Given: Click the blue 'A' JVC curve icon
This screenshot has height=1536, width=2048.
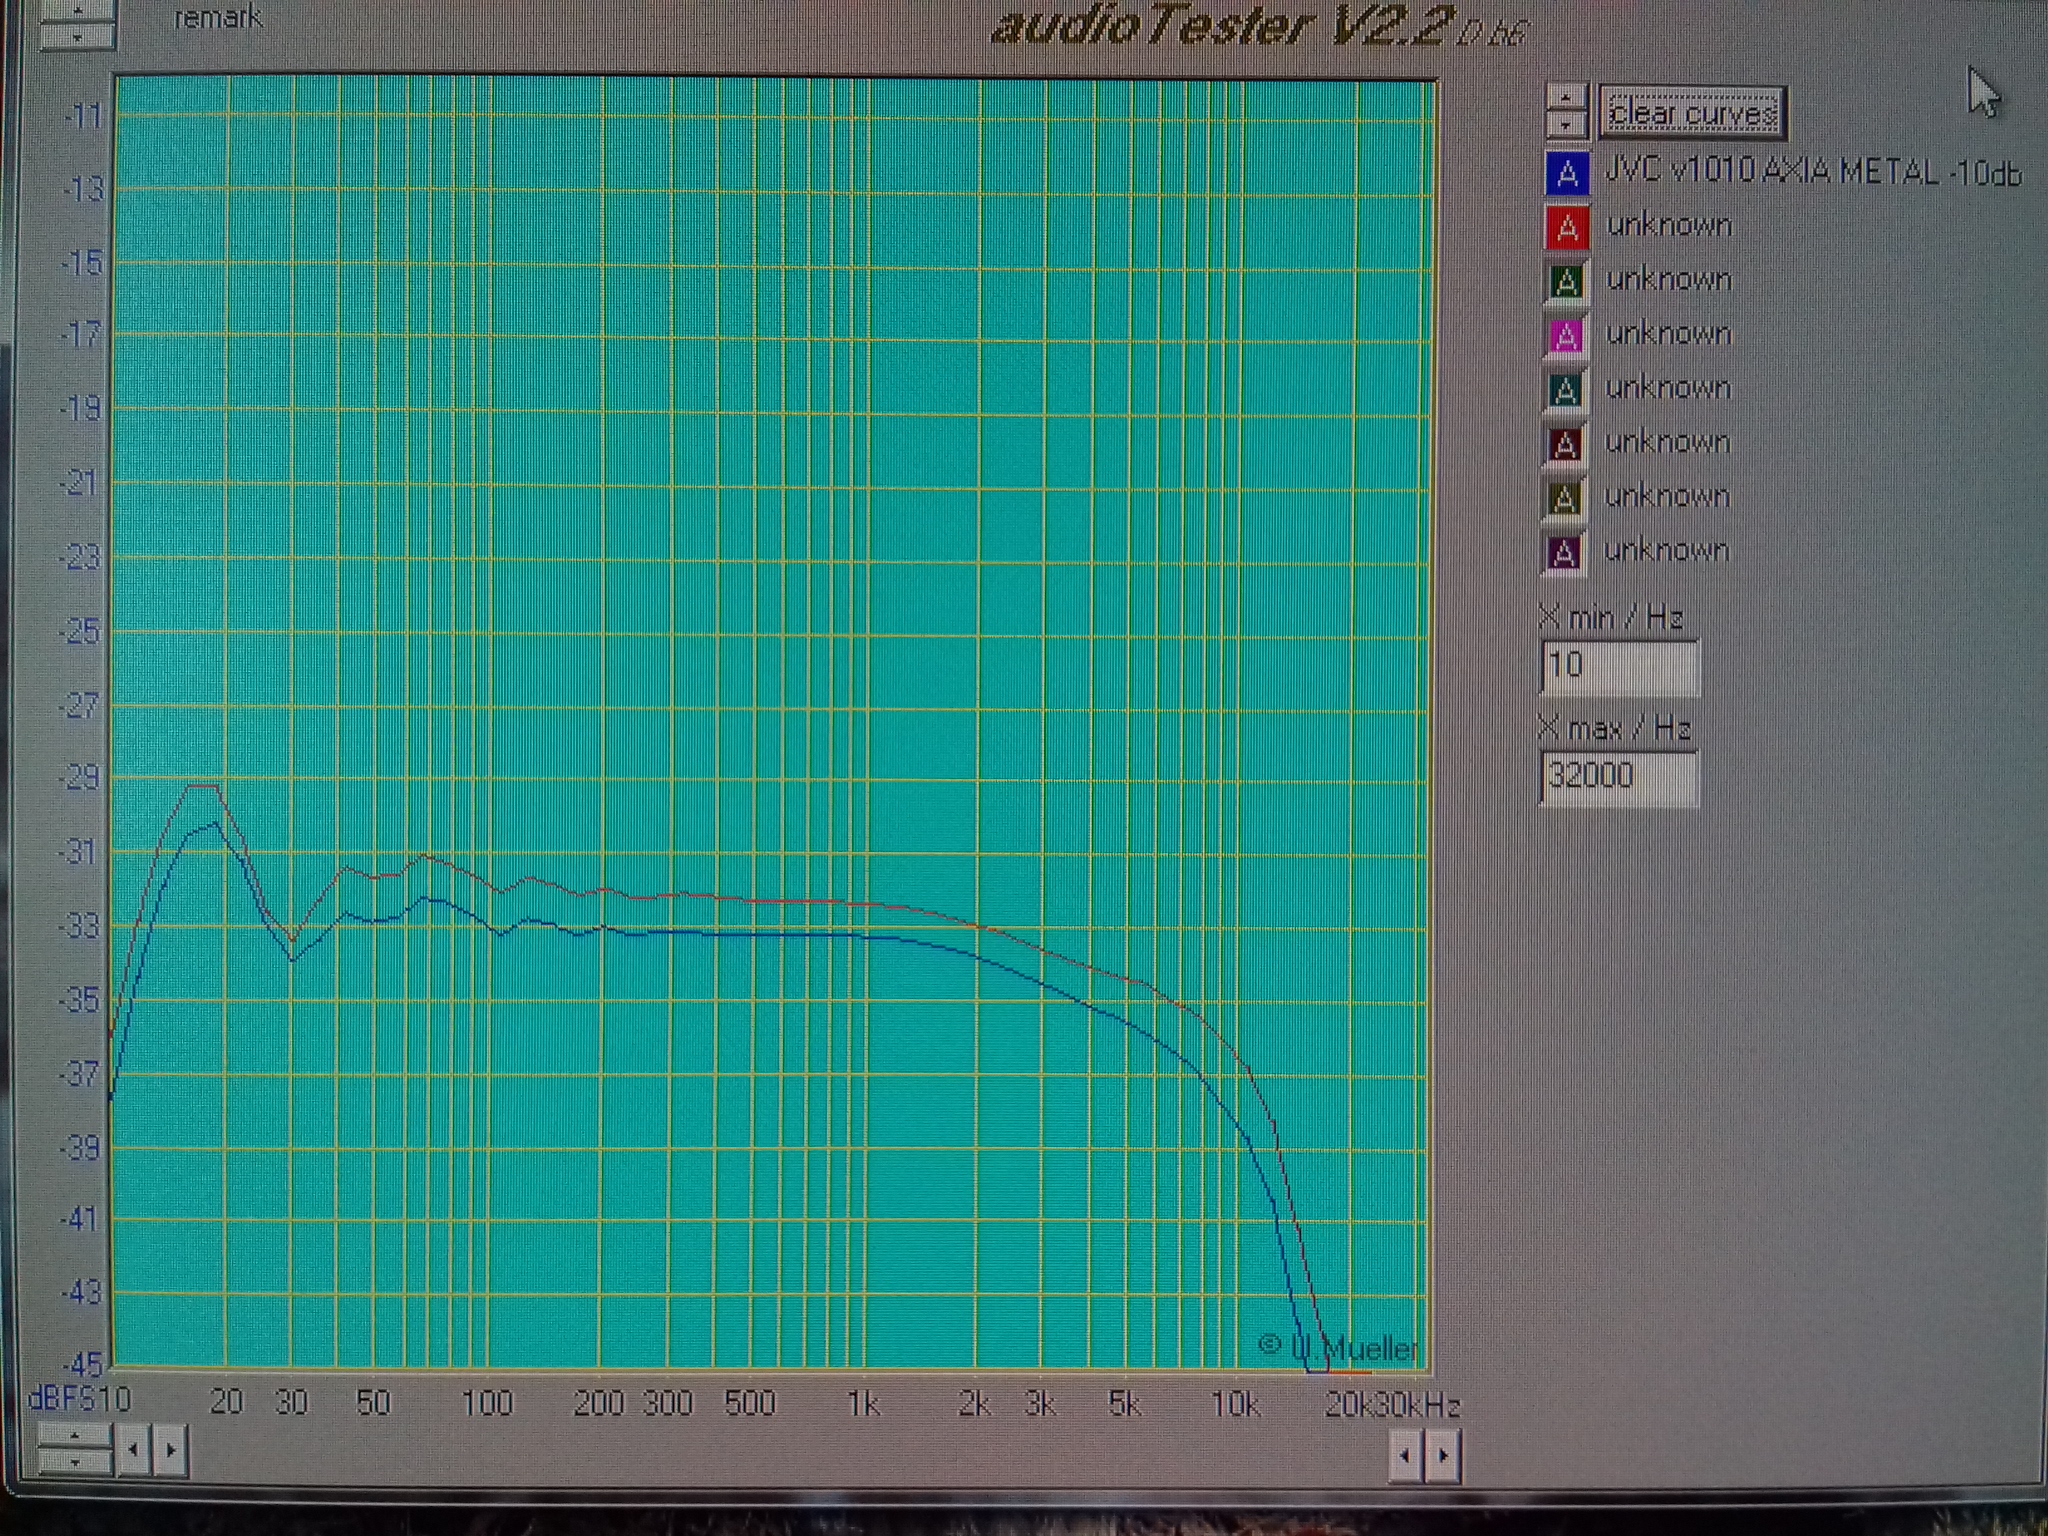Looking at the screenshot, I should (x=1567, y=173).
